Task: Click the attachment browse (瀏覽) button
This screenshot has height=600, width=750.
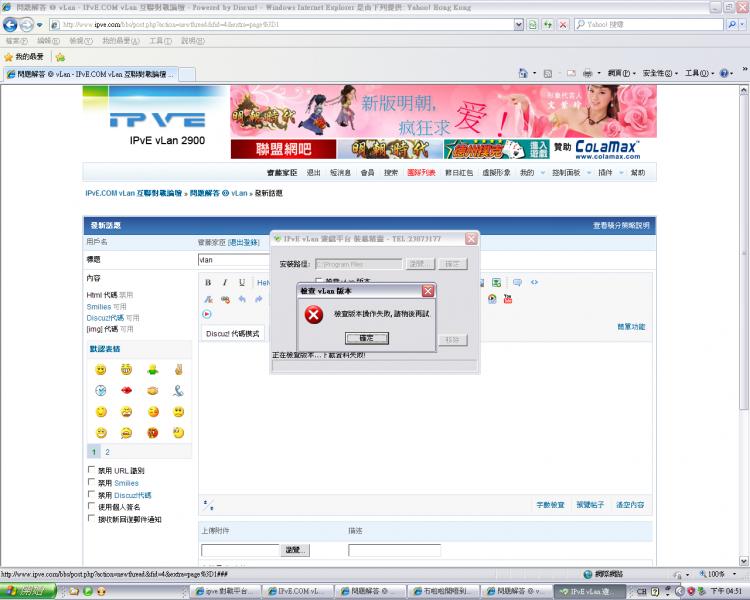Action: (295, 550)
